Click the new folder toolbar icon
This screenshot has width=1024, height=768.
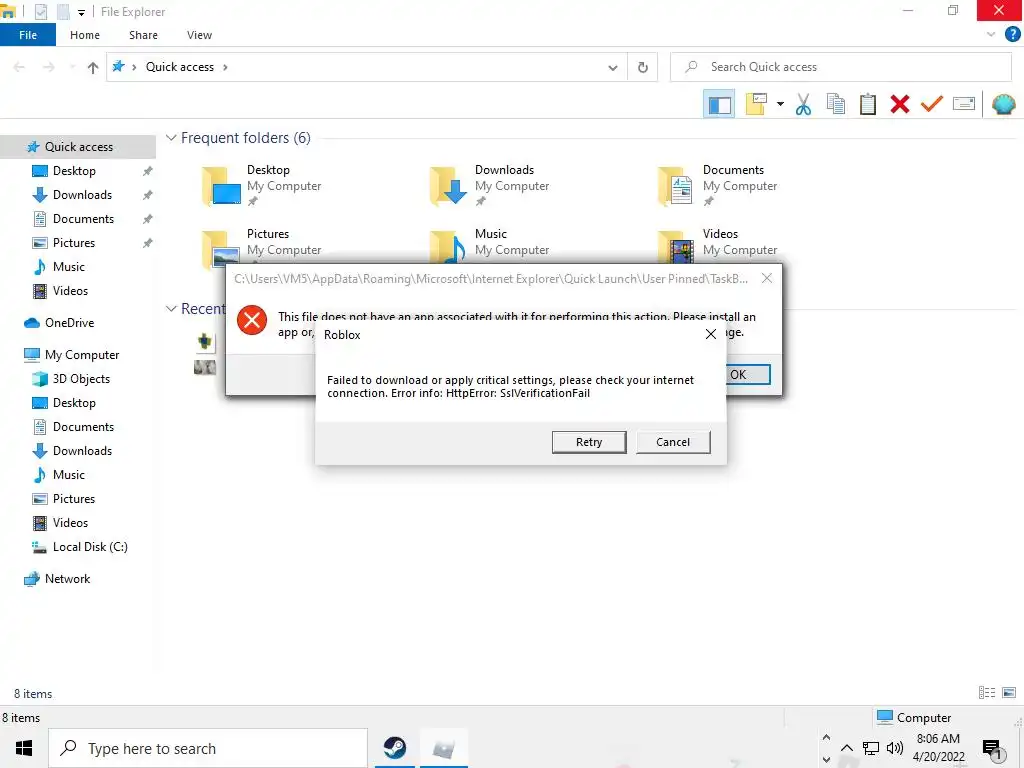click(x=756, y=104)
